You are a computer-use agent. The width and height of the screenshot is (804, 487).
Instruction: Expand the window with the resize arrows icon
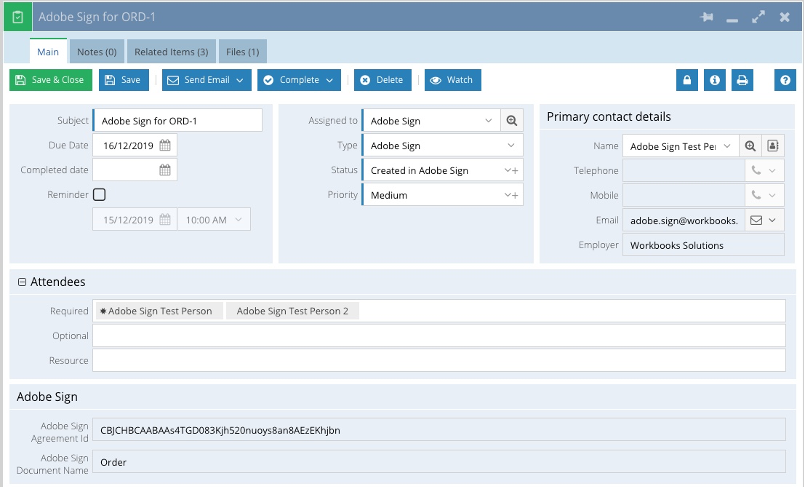(758, 17)
